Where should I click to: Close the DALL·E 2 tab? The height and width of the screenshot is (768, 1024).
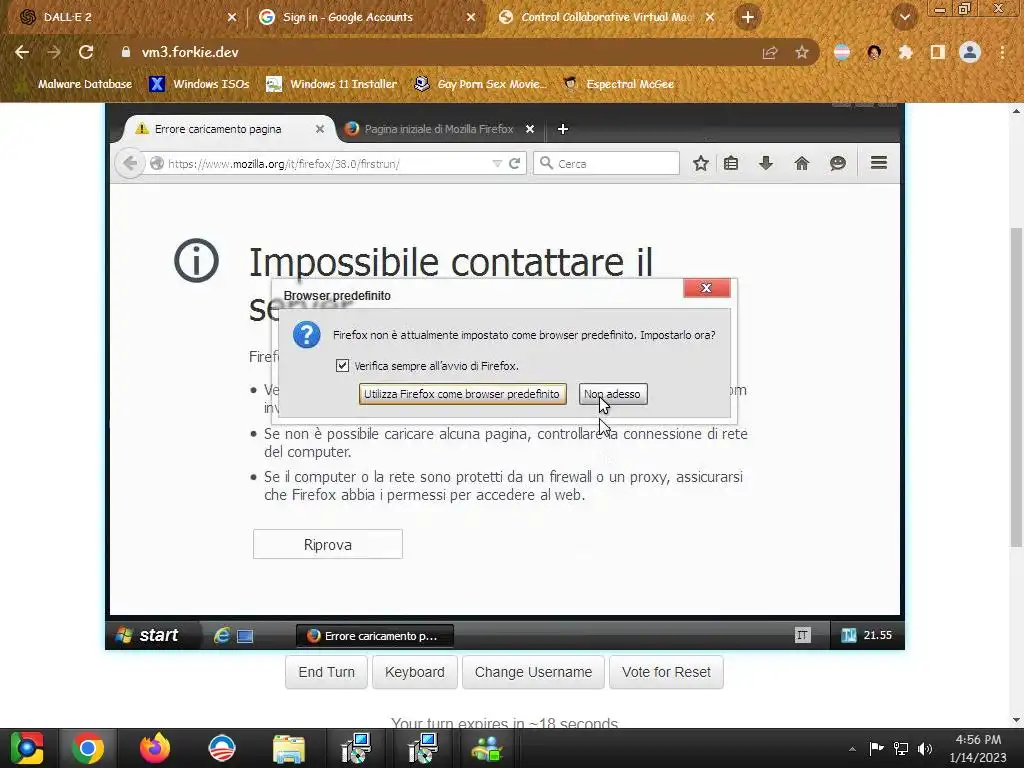(x=232, y=17)
